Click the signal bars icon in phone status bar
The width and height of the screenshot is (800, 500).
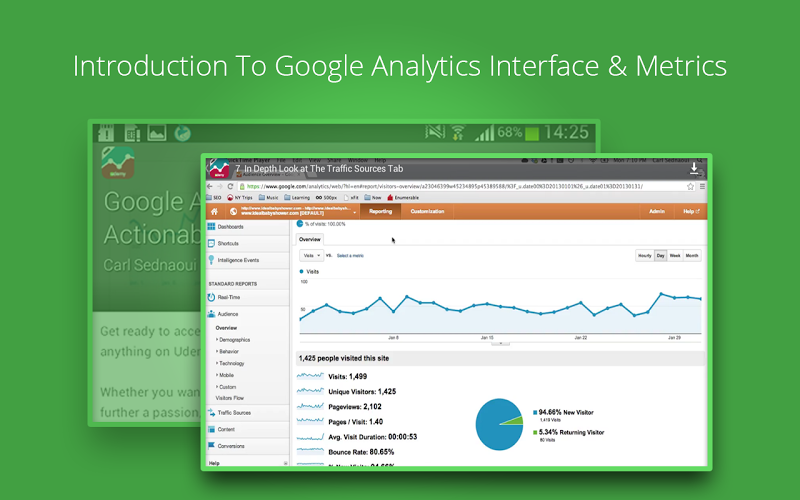tap(484, 133)
